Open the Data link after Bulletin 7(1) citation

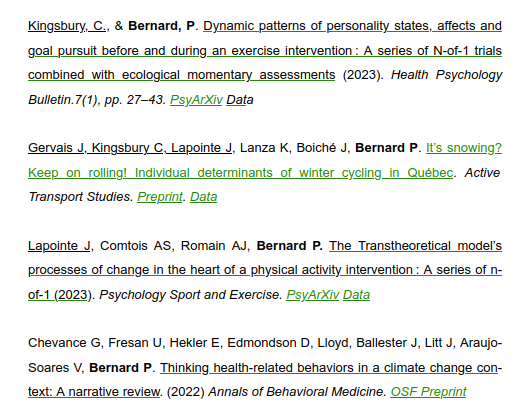tap(240, 100)
